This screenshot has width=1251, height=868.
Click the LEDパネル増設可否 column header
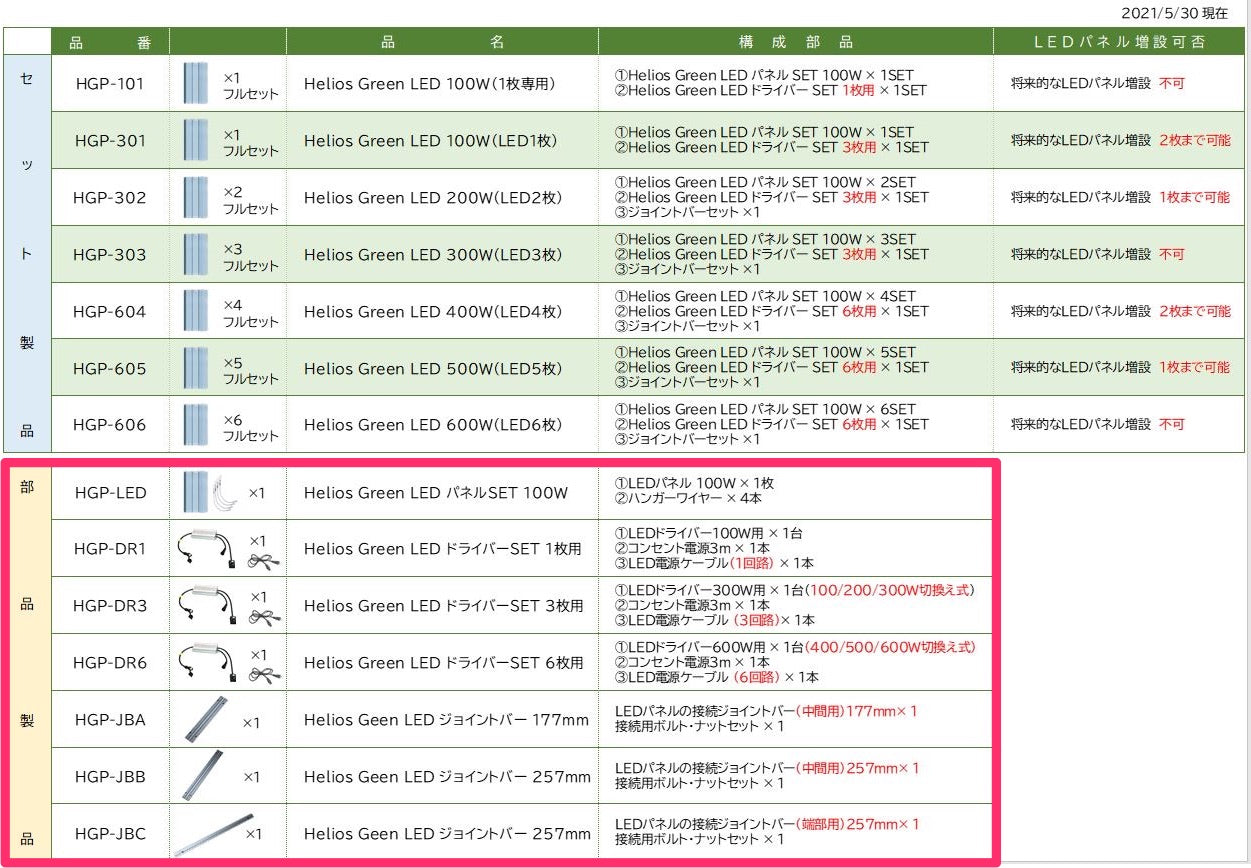point(1119,42)
